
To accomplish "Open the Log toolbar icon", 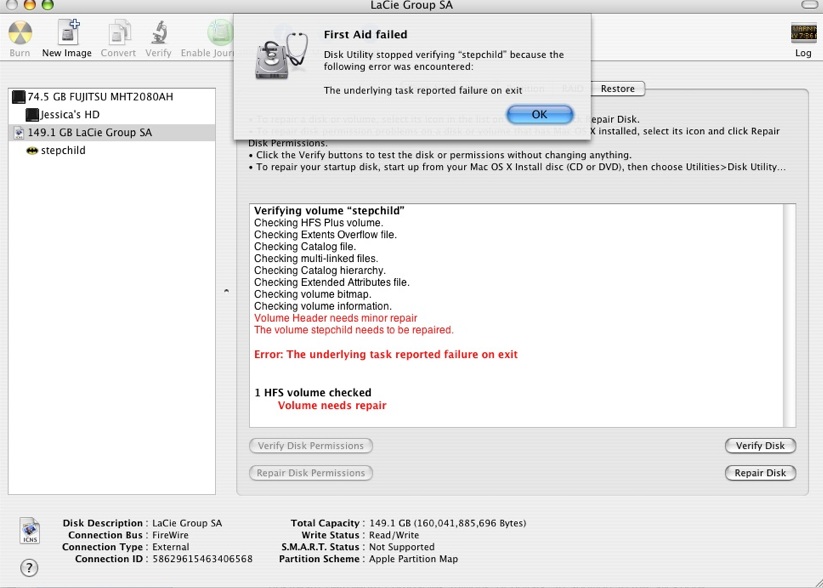I will pyautogui.click(x=804, y=33).
